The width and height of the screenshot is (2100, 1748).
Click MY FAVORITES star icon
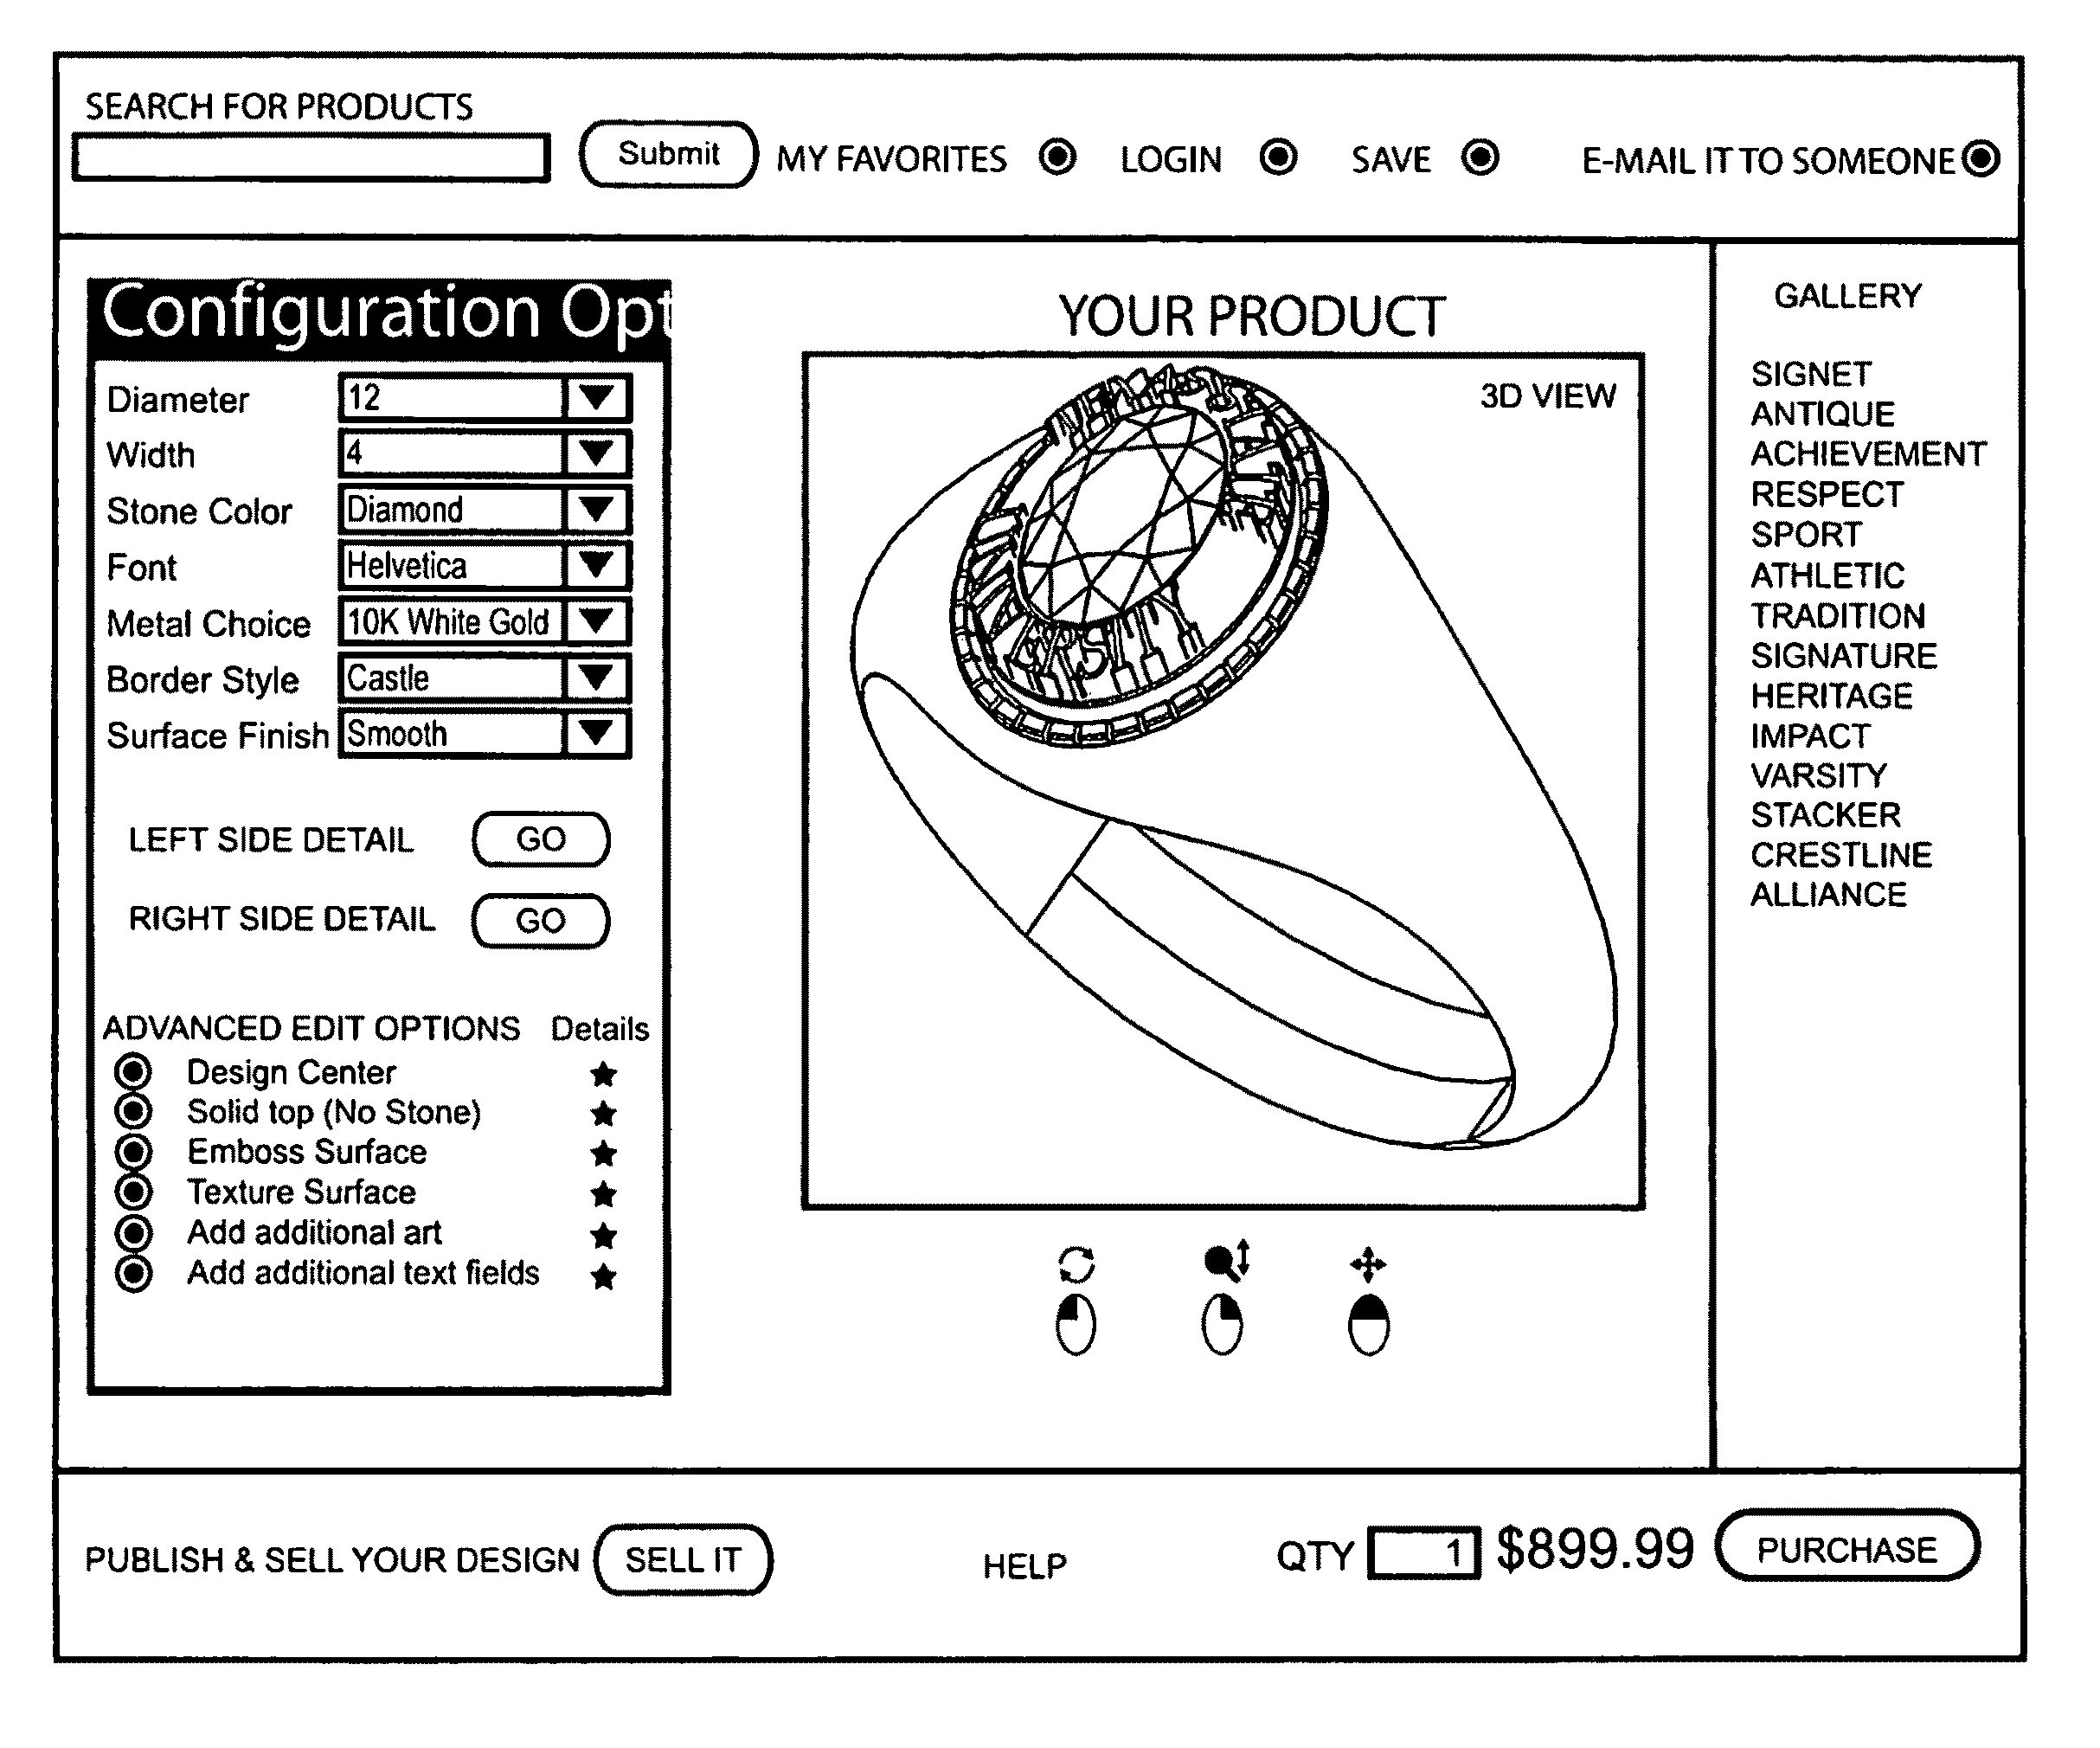[1061, 160]
